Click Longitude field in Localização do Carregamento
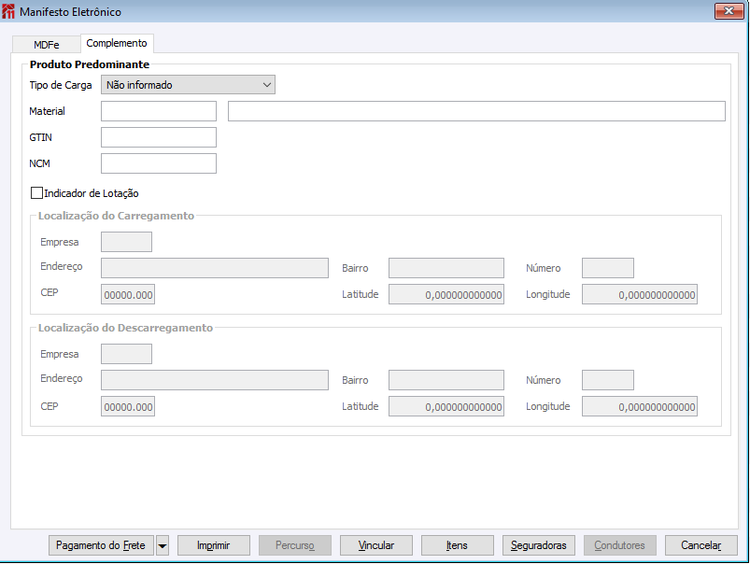This screenshot has height=564, width=750. click(640, 294)
